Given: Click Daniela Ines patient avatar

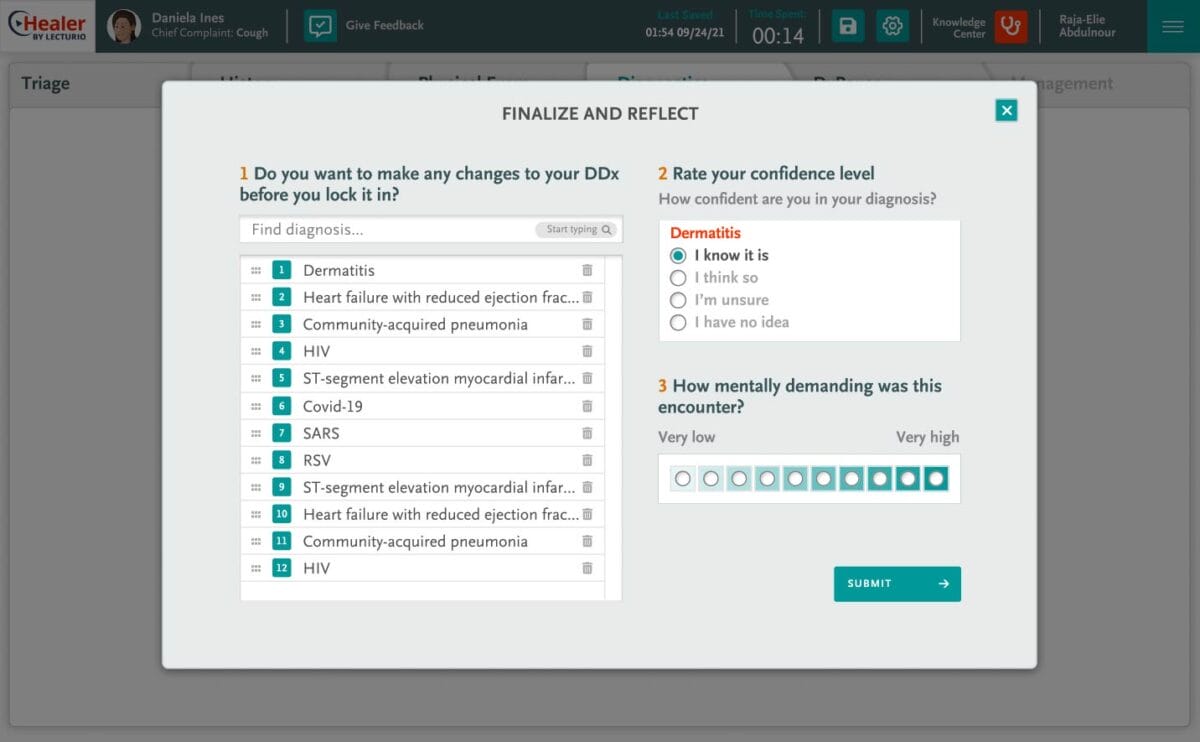Looking at the screenshot, I should [124, 26].
